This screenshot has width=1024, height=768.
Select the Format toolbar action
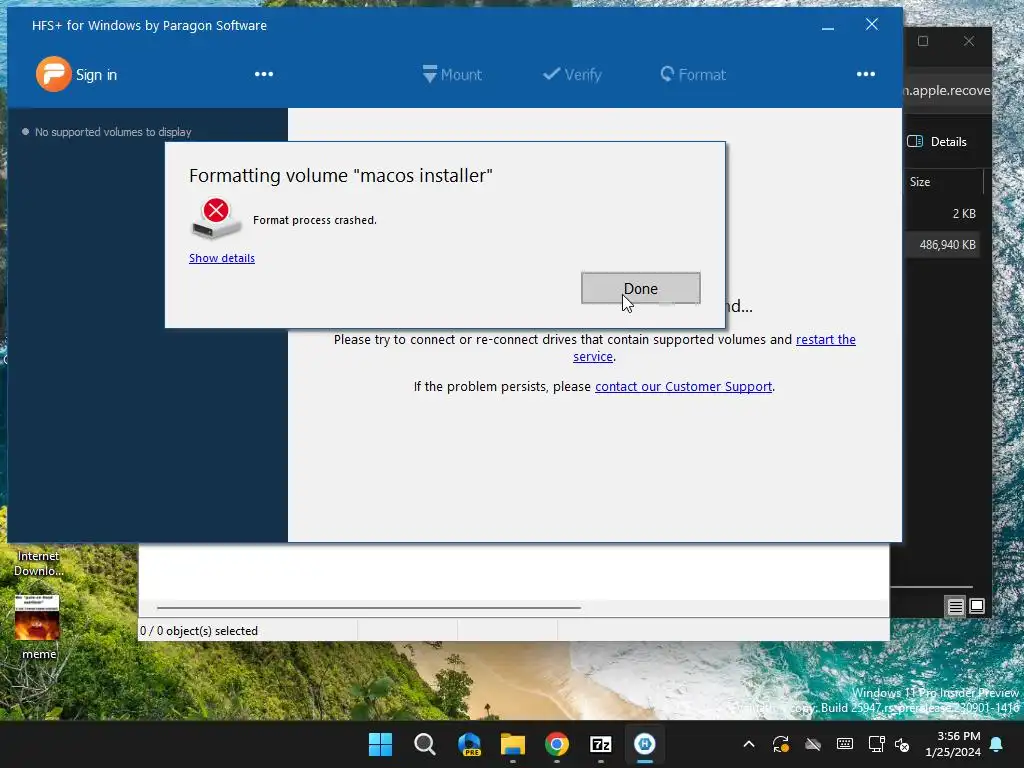coord(693,74)
